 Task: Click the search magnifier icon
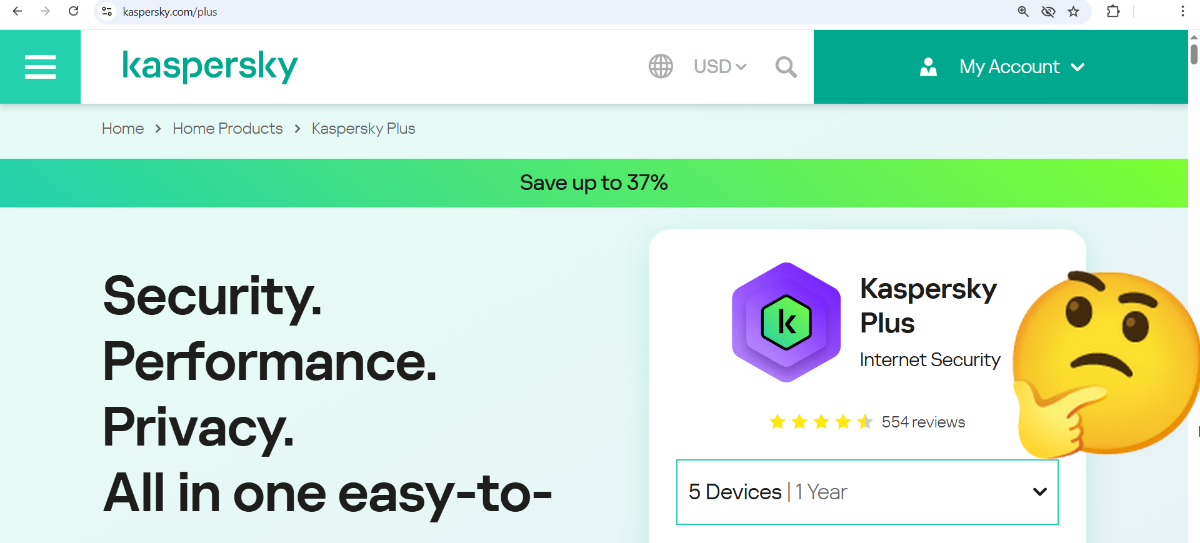click(x=786, y=67)
